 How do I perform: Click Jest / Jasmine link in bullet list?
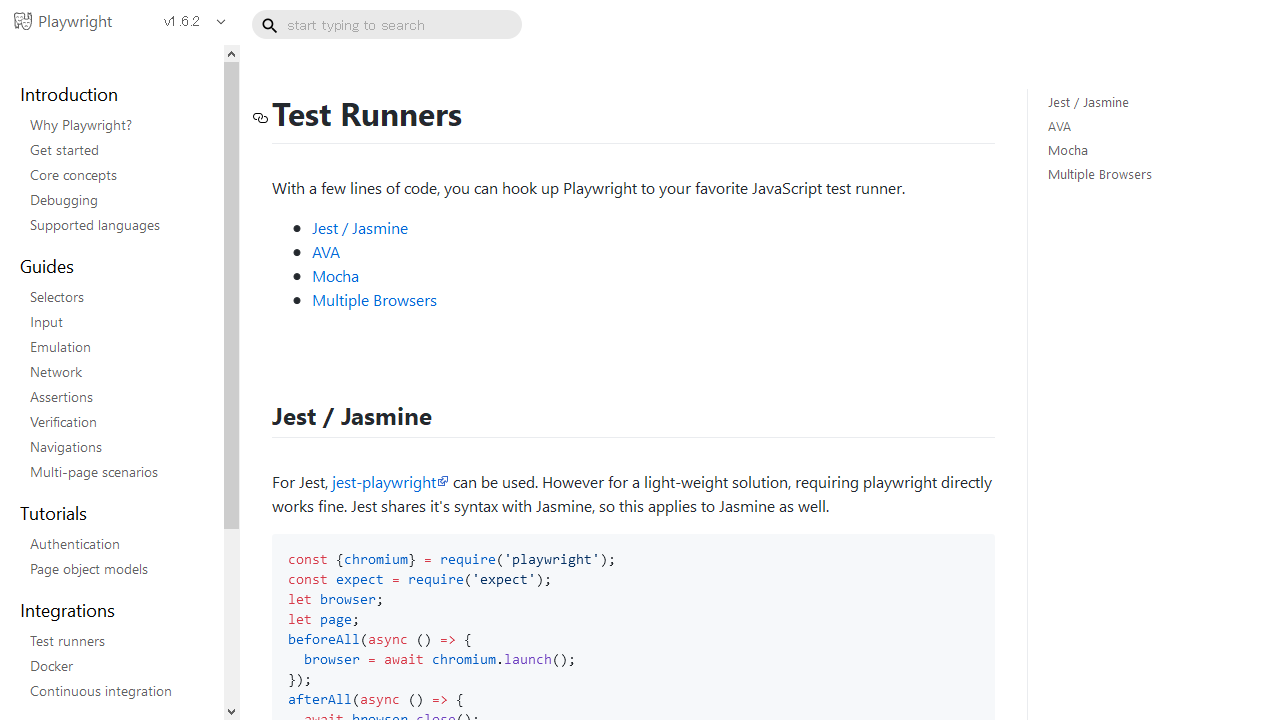pyautogui.click(x=360, y=228)
